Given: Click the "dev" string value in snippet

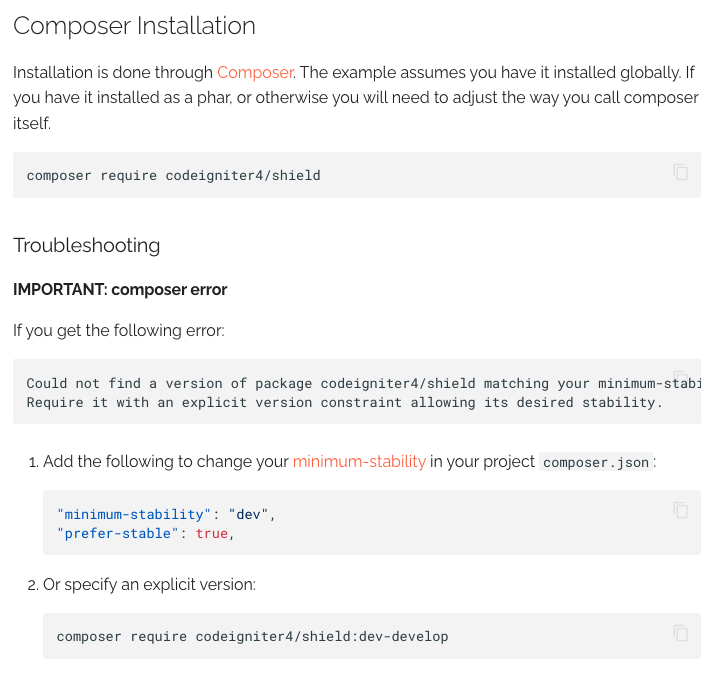Looking at the screenshot, I should (248, 514).
